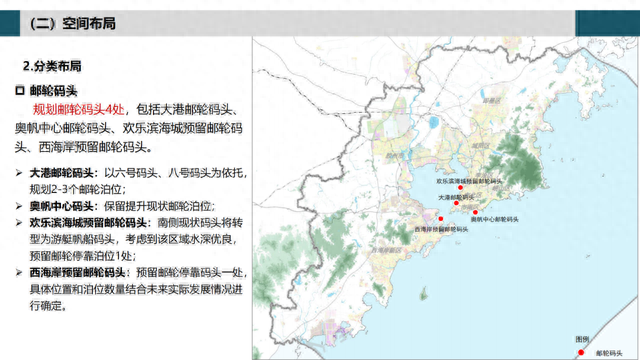Click the 西海岸预留邮轮码头 red marker
Screen dimensions: 640x360
[x=440, y=219]
